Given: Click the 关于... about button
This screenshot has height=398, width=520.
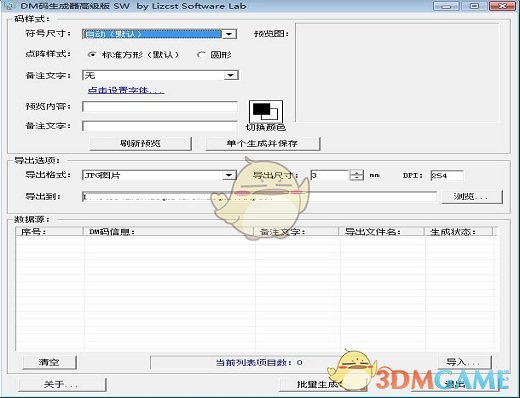Looking at the screenshot, I should 62,385.
